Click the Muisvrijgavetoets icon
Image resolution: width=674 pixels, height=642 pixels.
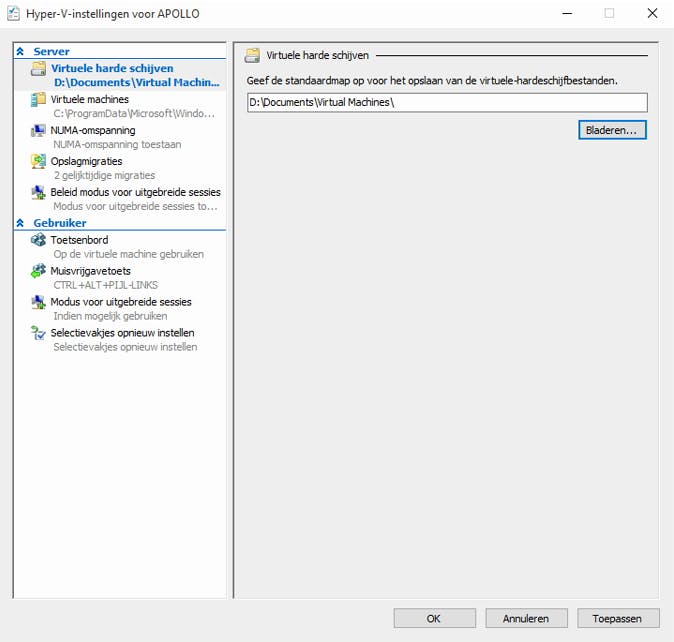click(x=38, y=271)
